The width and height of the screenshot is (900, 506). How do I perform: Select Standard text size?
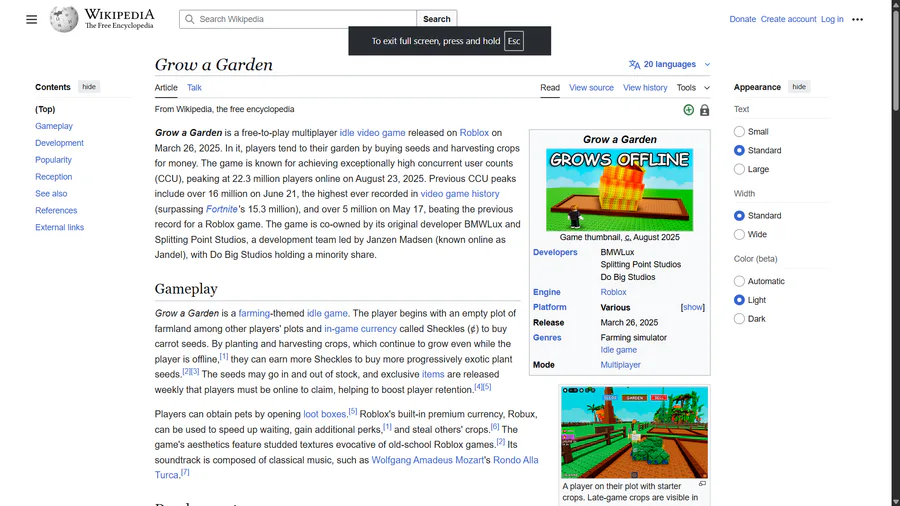click(x=739, y=150)
